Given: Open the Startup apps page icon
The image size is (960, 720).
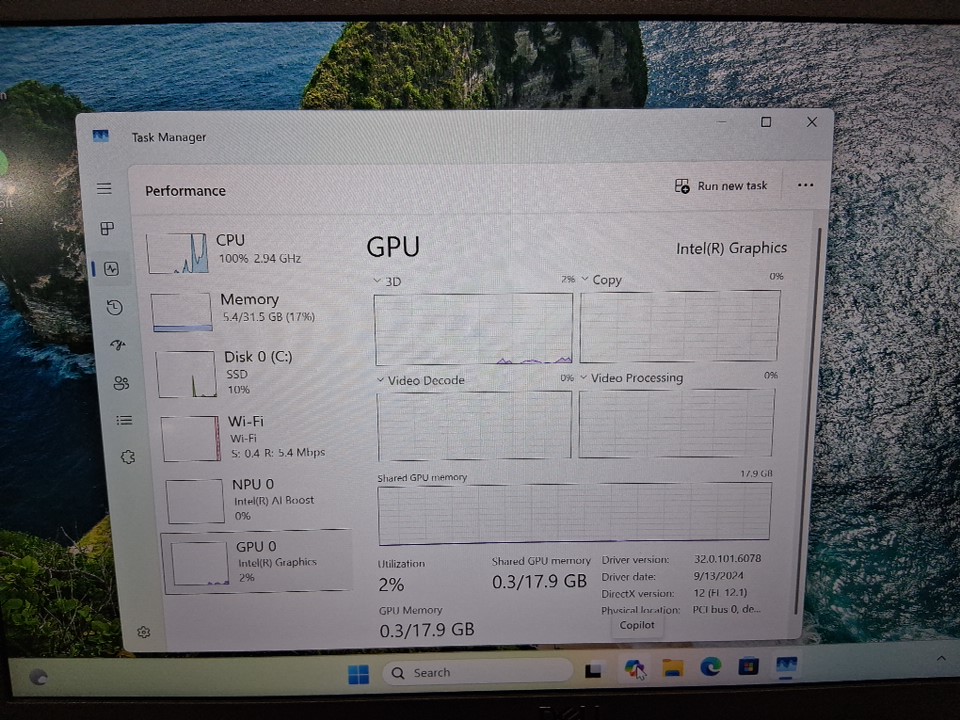Looking at the screenshot, I should (x=118, y=345).
